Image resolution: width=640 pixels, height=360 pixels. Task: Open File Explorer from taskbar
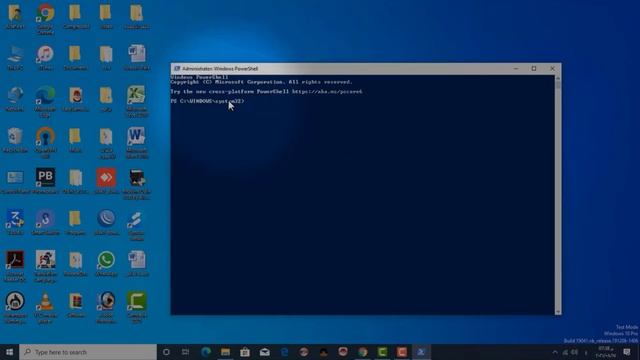pos(225,352)
